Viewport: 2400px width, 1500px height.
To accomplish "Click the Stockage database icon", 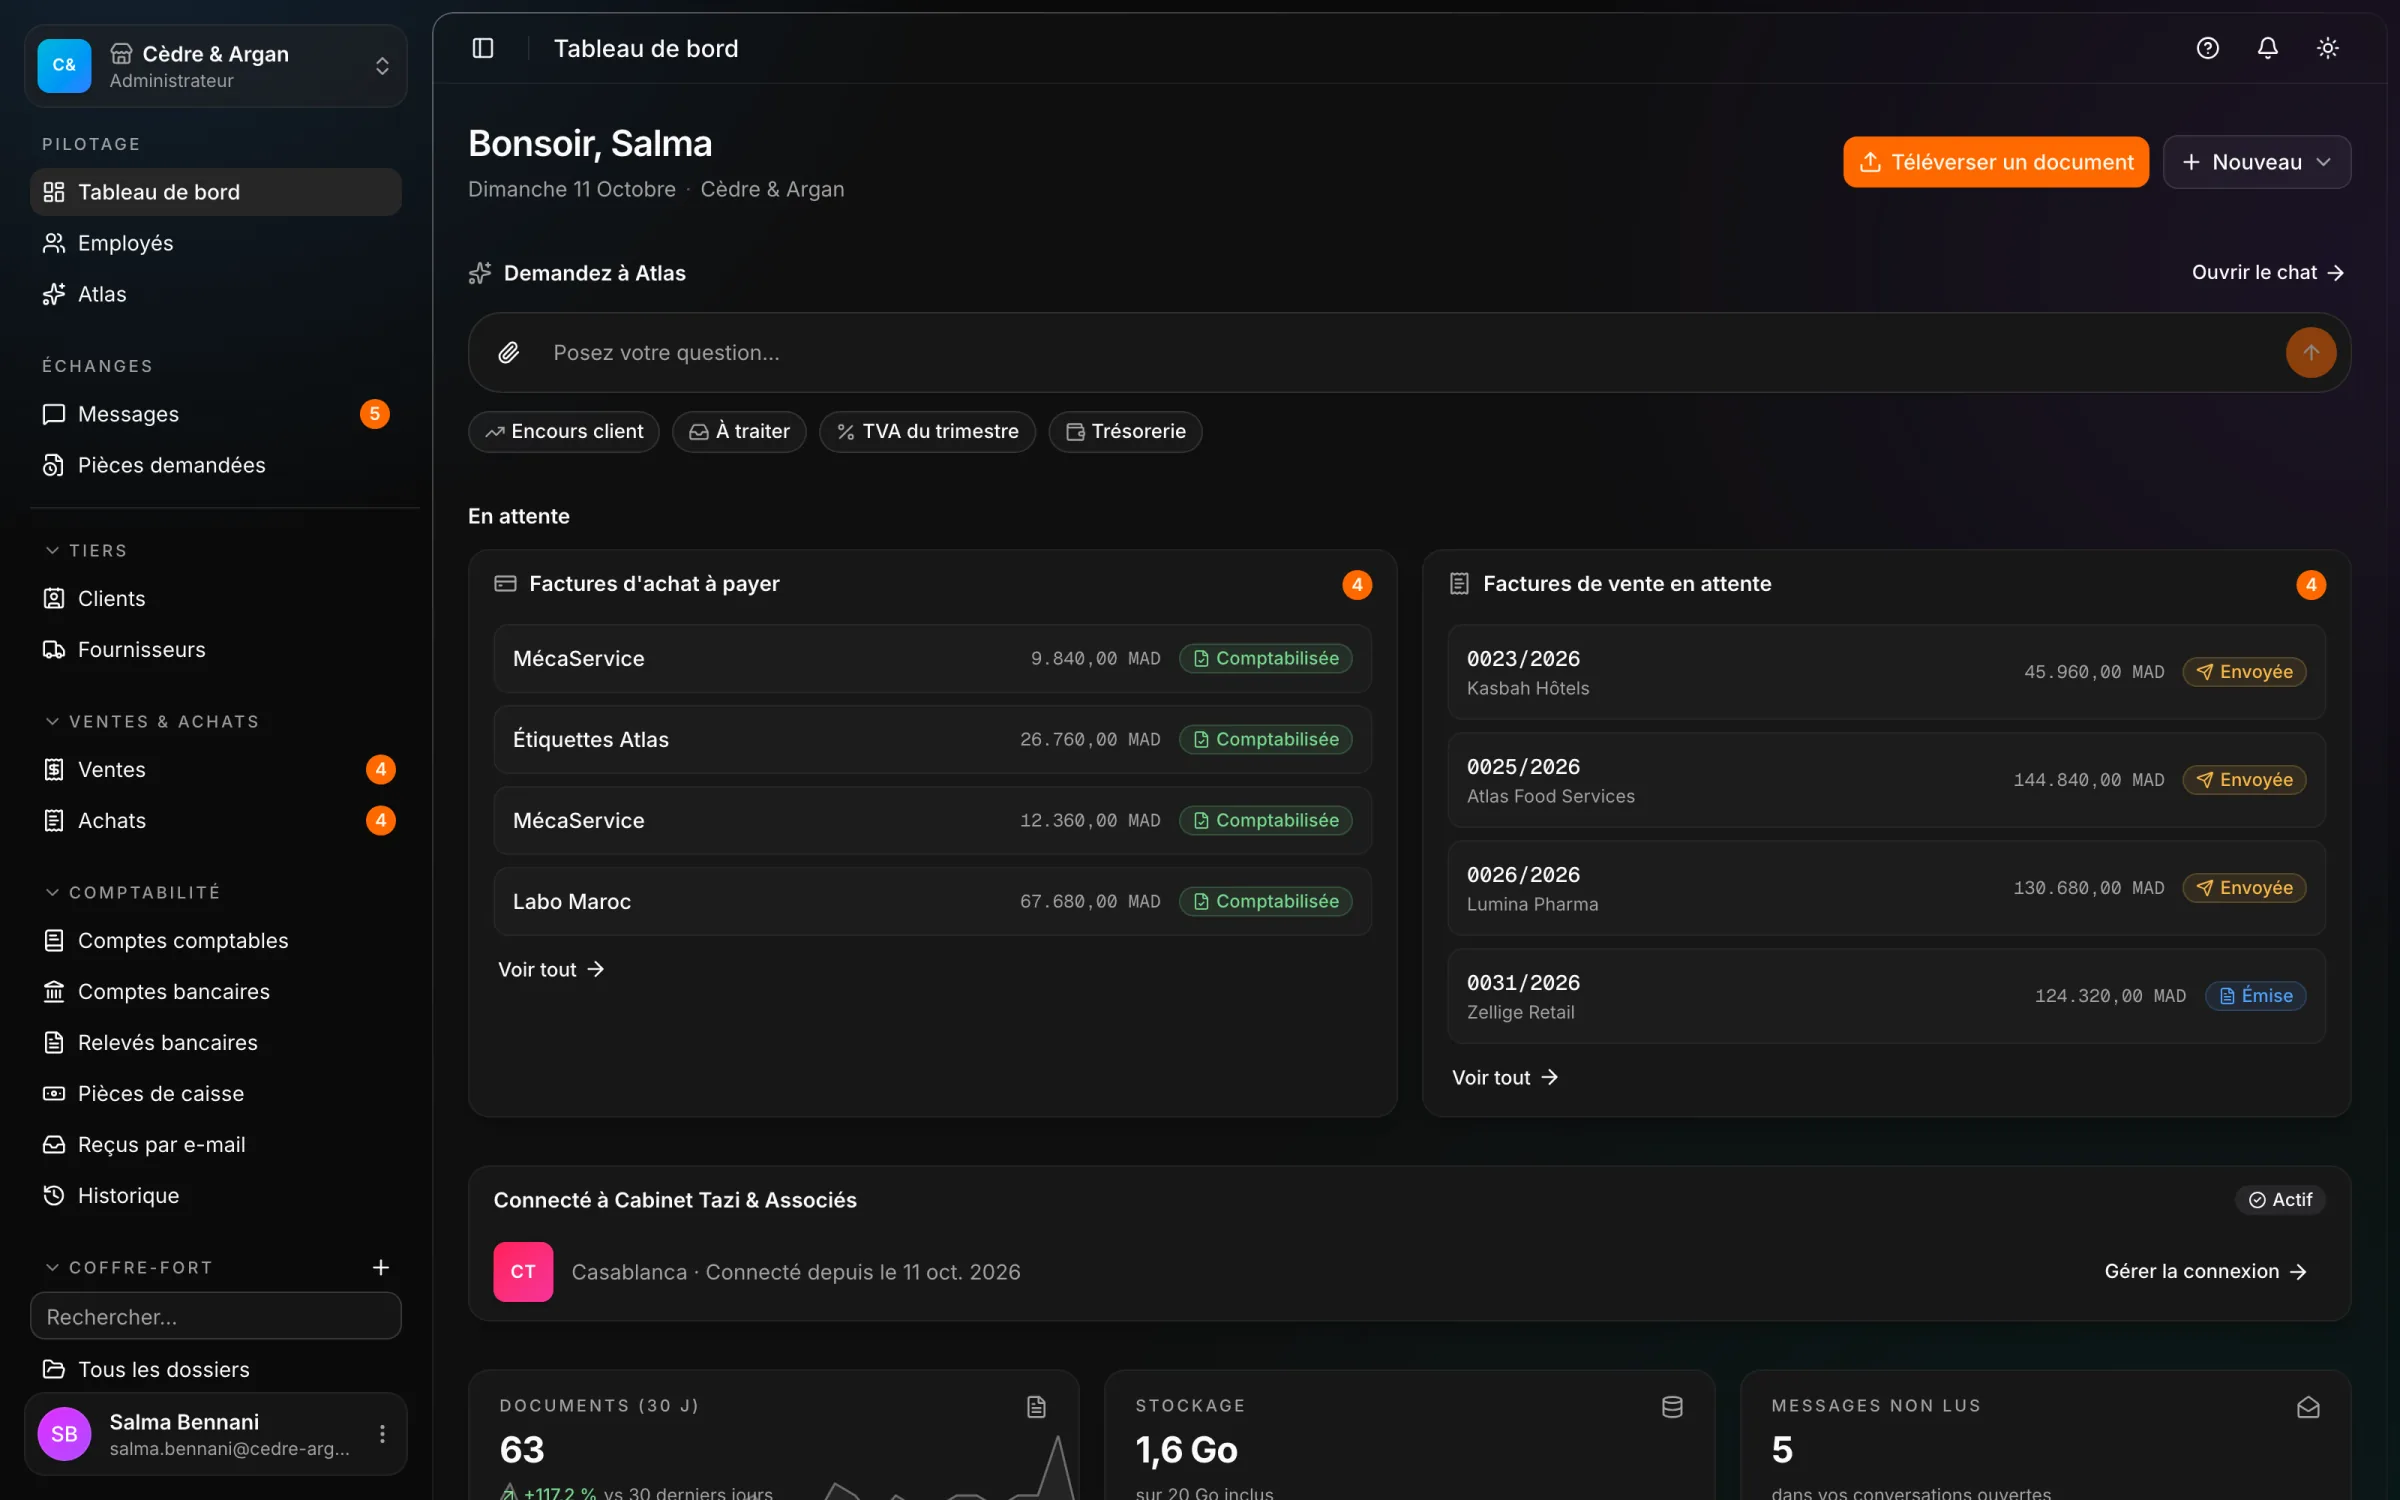I will [1672, 1407].
